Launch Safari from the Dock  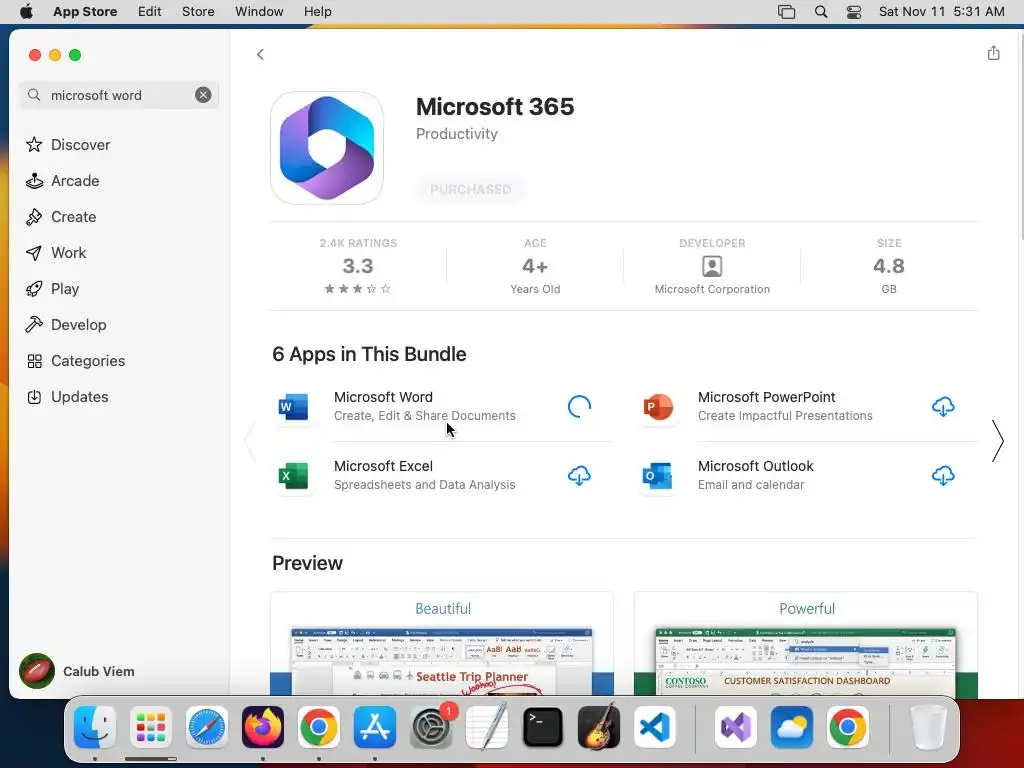click(x=207, y=727)
